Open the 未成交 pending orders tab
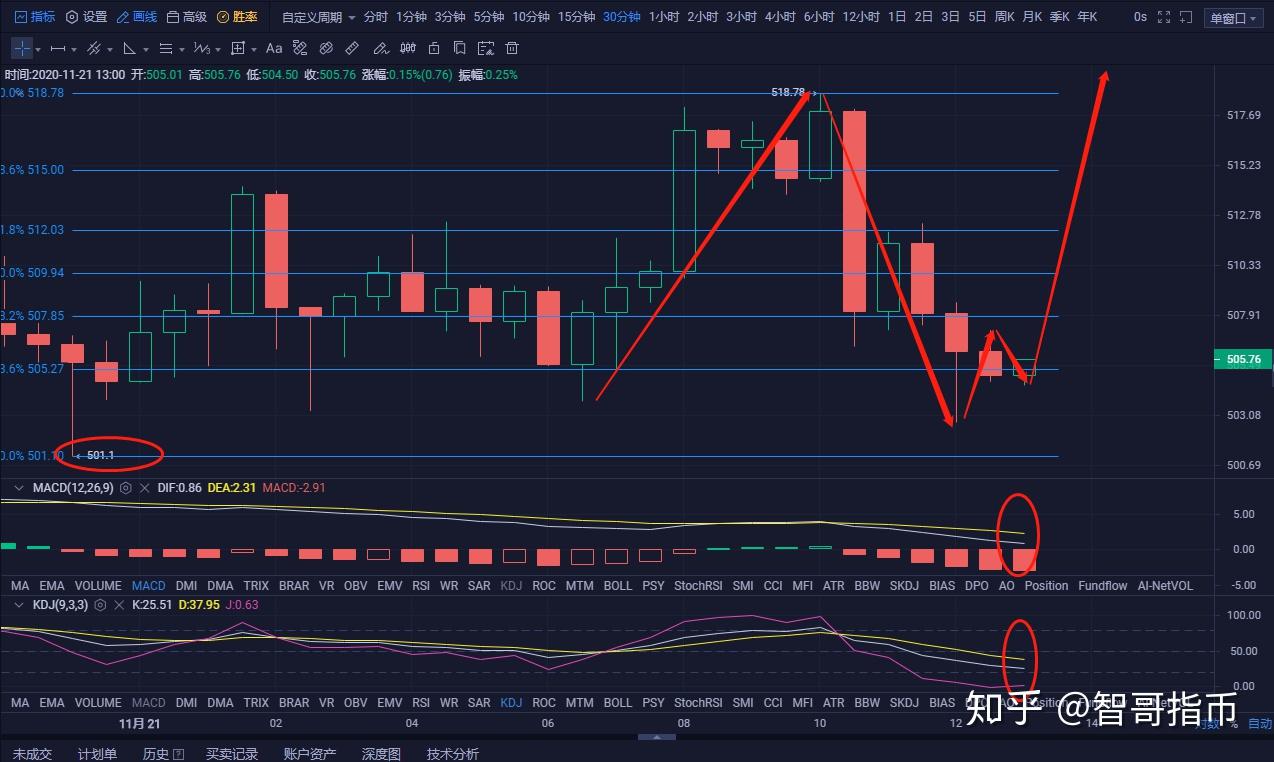 pos(32,754)
